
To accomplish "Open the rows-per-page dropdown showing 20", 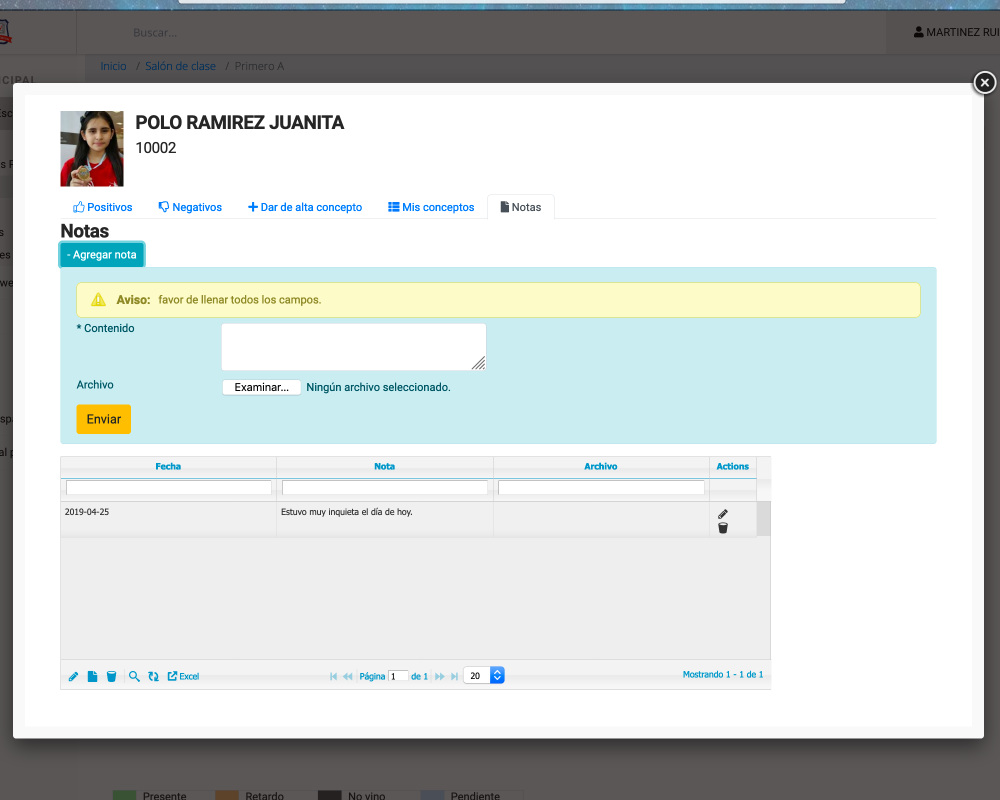I will pos(484,676).
